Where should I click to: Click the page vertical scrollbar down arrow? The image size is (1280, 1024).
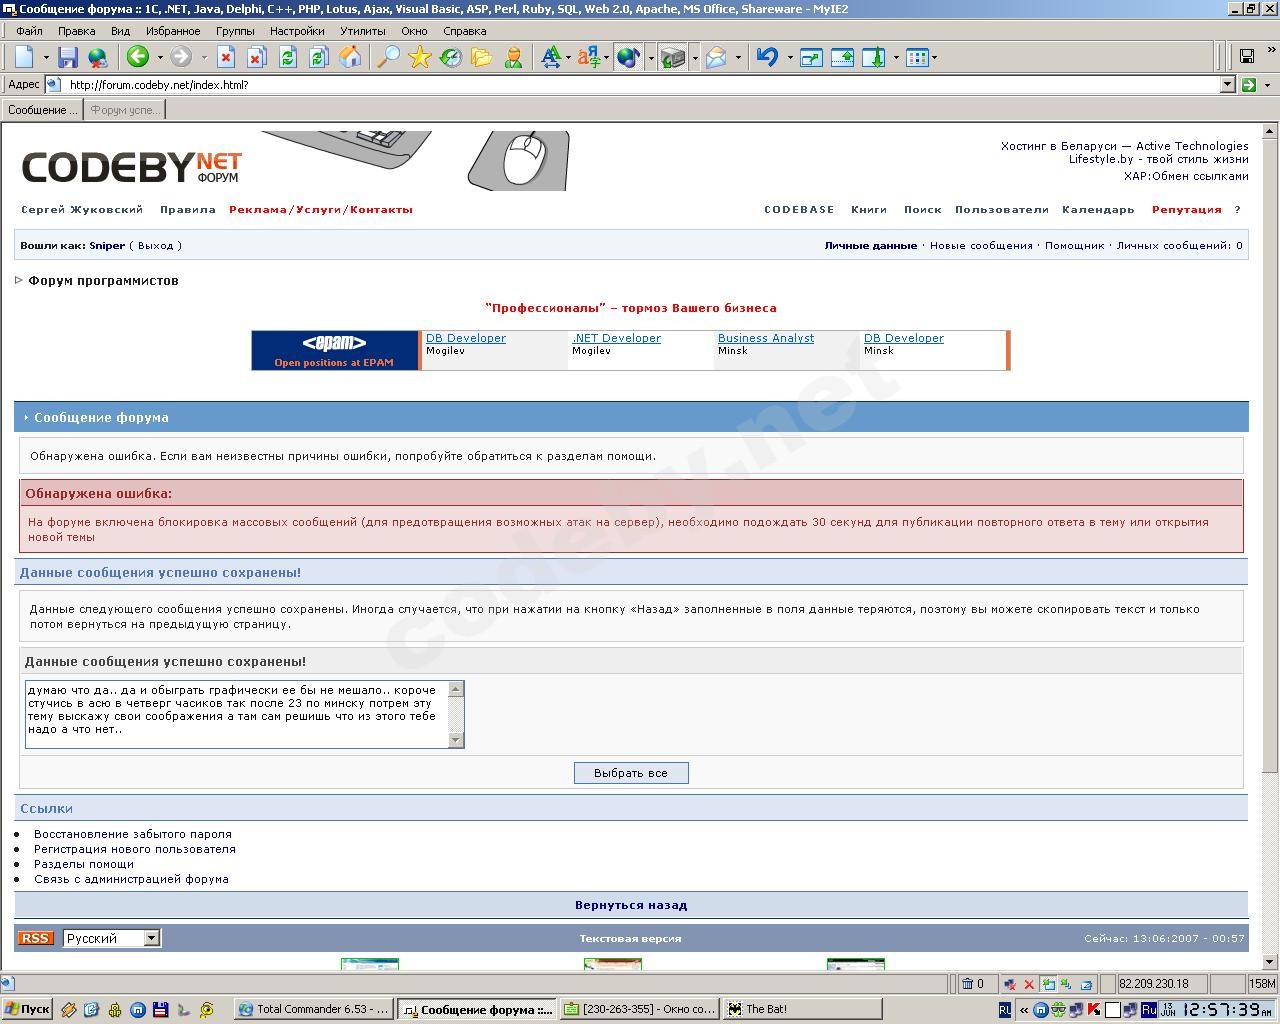[1270, 962]
